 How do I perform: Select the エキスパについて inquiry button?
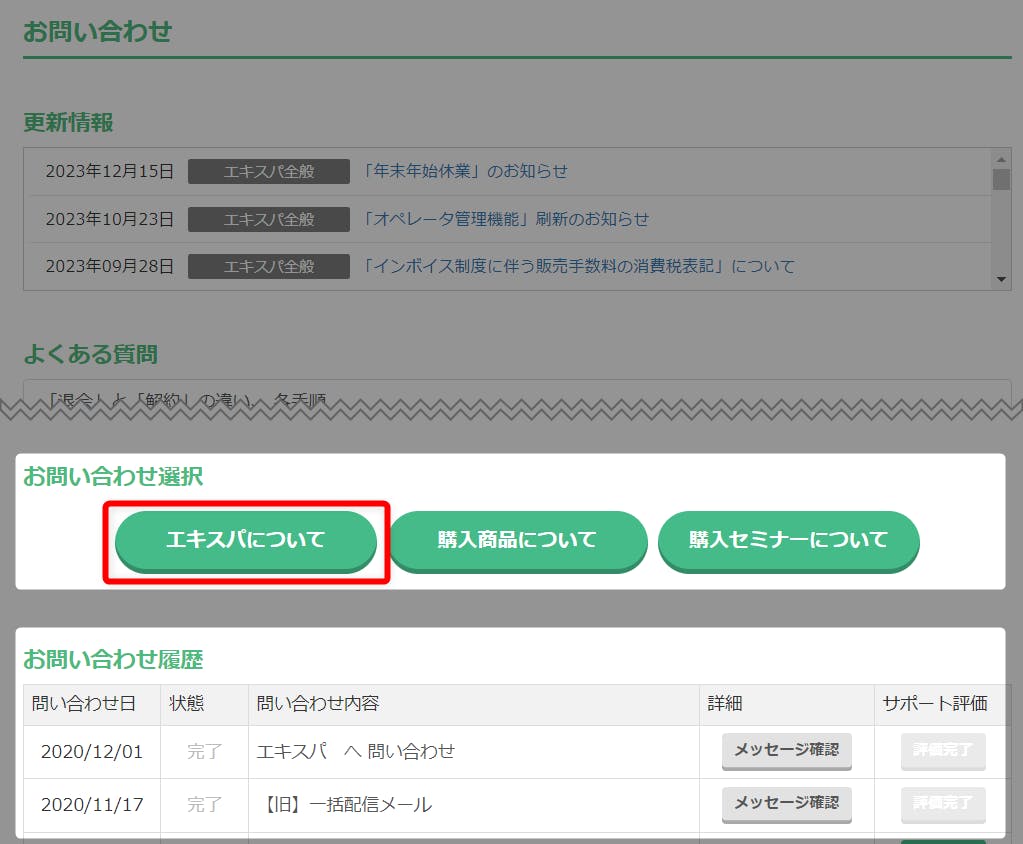tap(246, 541)
